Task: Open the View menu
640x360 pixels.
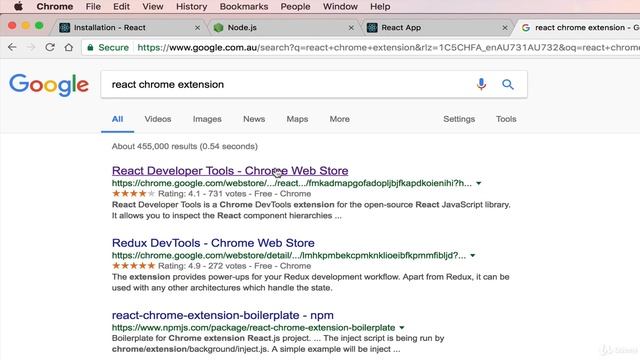Action: pyautogui.click(x=153, y=7)
